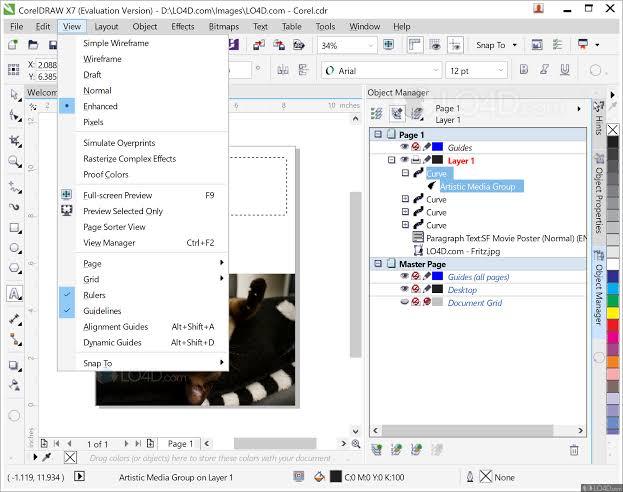Viewport: 623px width, 492px height.
Task: Switch to the Hints docker tab
Action: [599, 118]
